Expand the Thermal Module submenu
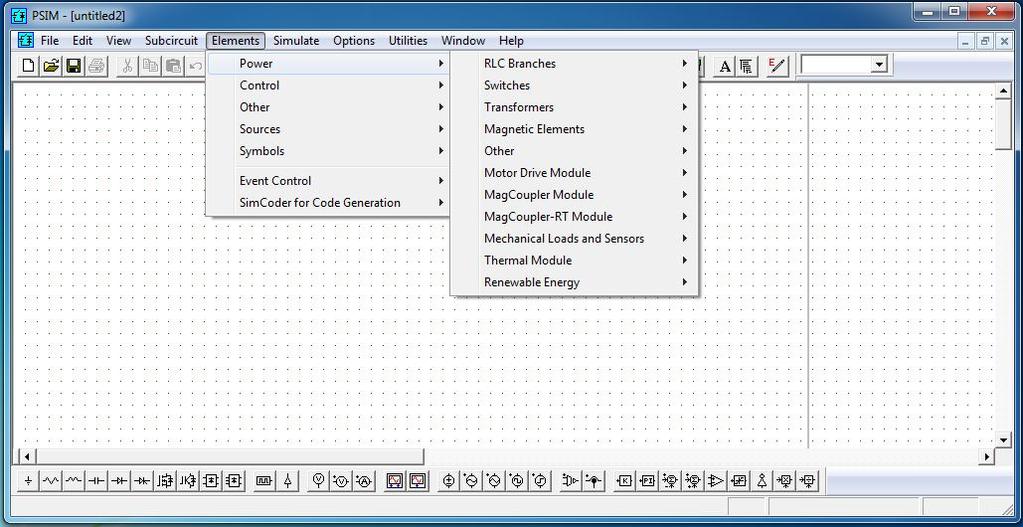1023x527 pixels. [x=575, y=260]
